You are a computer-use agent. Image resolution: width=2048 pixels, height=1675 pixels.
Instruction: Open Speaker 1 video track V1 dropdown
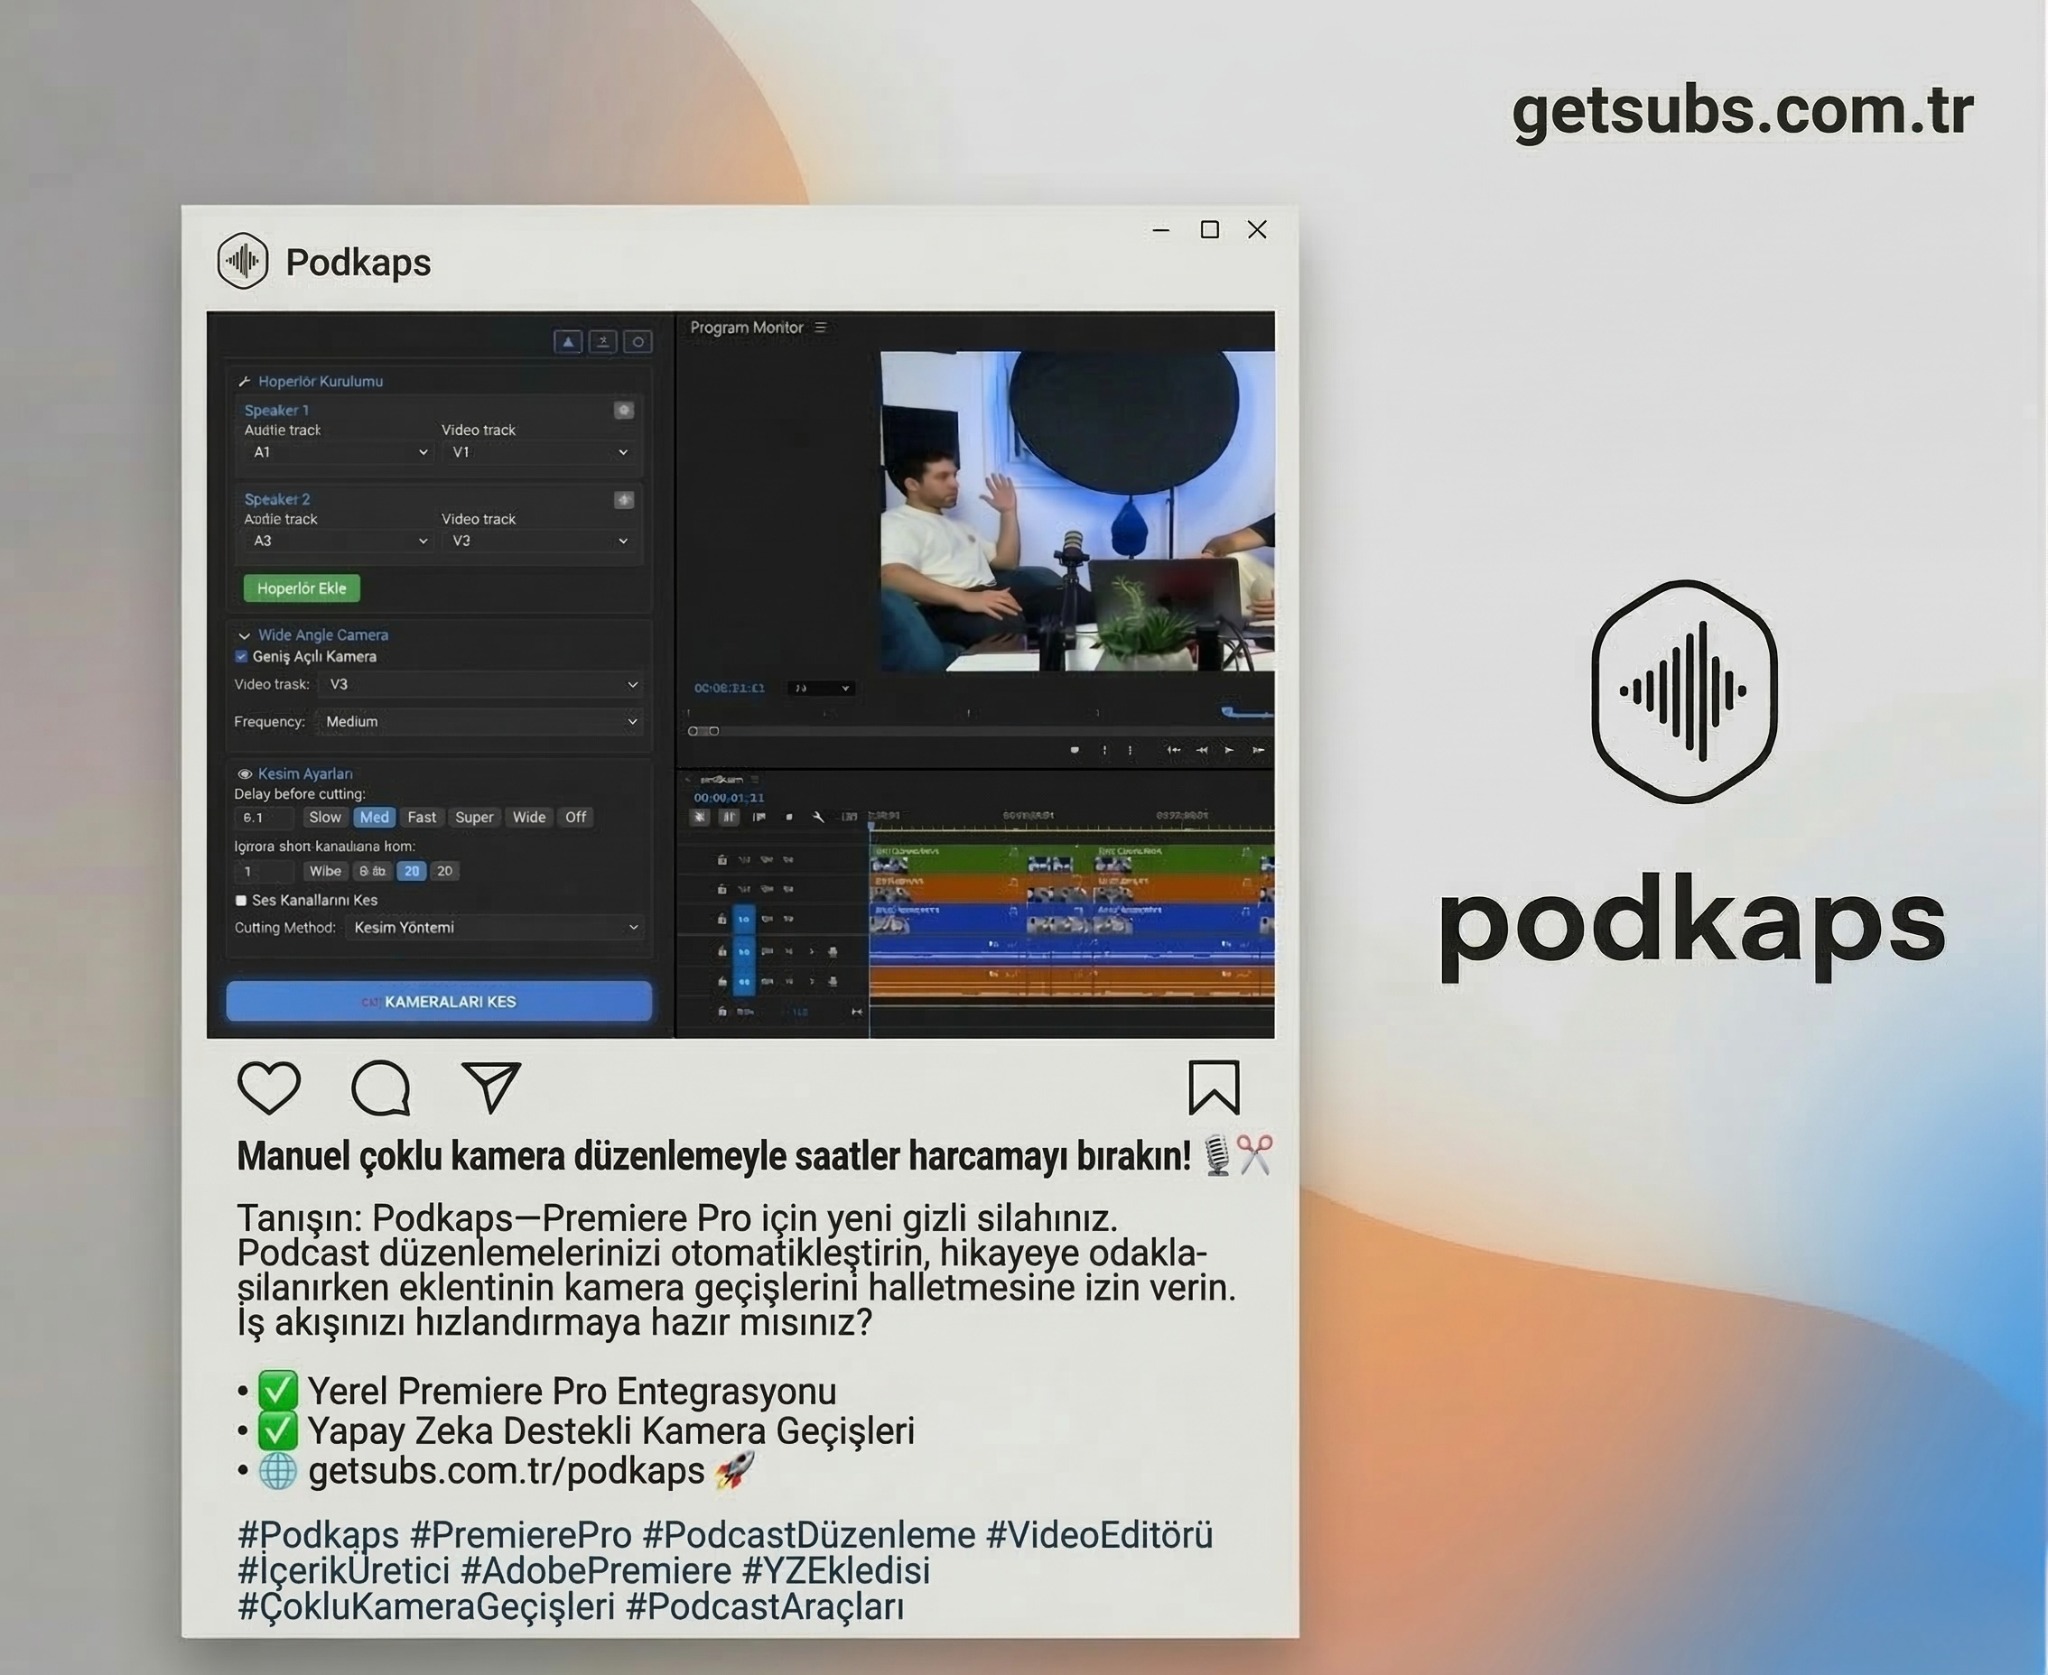coord(539,452)
